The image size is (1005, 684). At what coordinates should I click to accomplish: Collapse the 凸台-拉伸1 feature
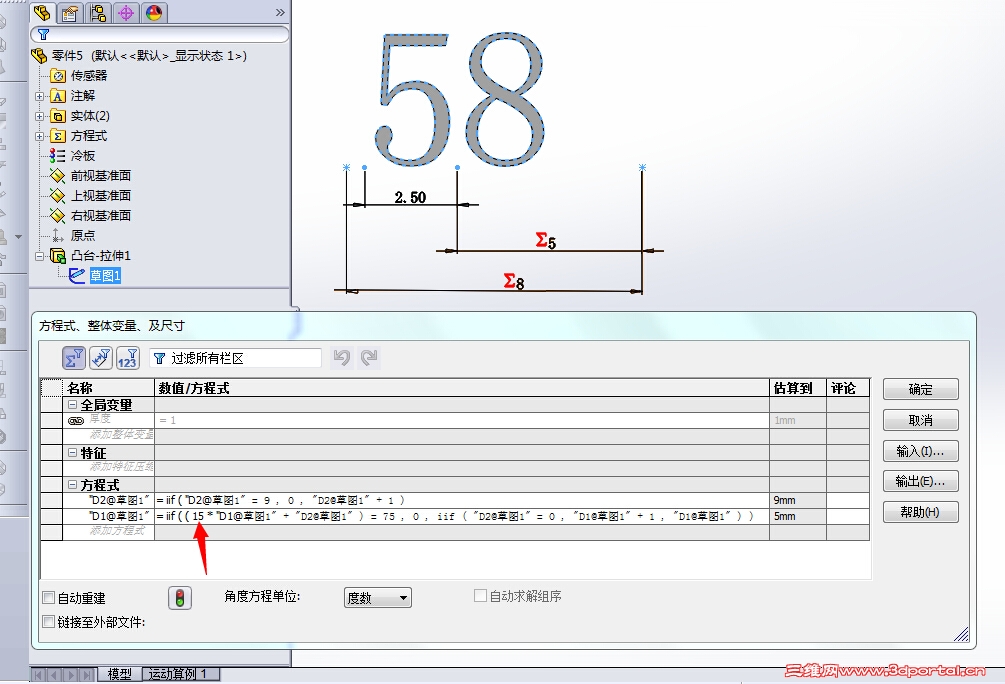[x=40, y=256]
